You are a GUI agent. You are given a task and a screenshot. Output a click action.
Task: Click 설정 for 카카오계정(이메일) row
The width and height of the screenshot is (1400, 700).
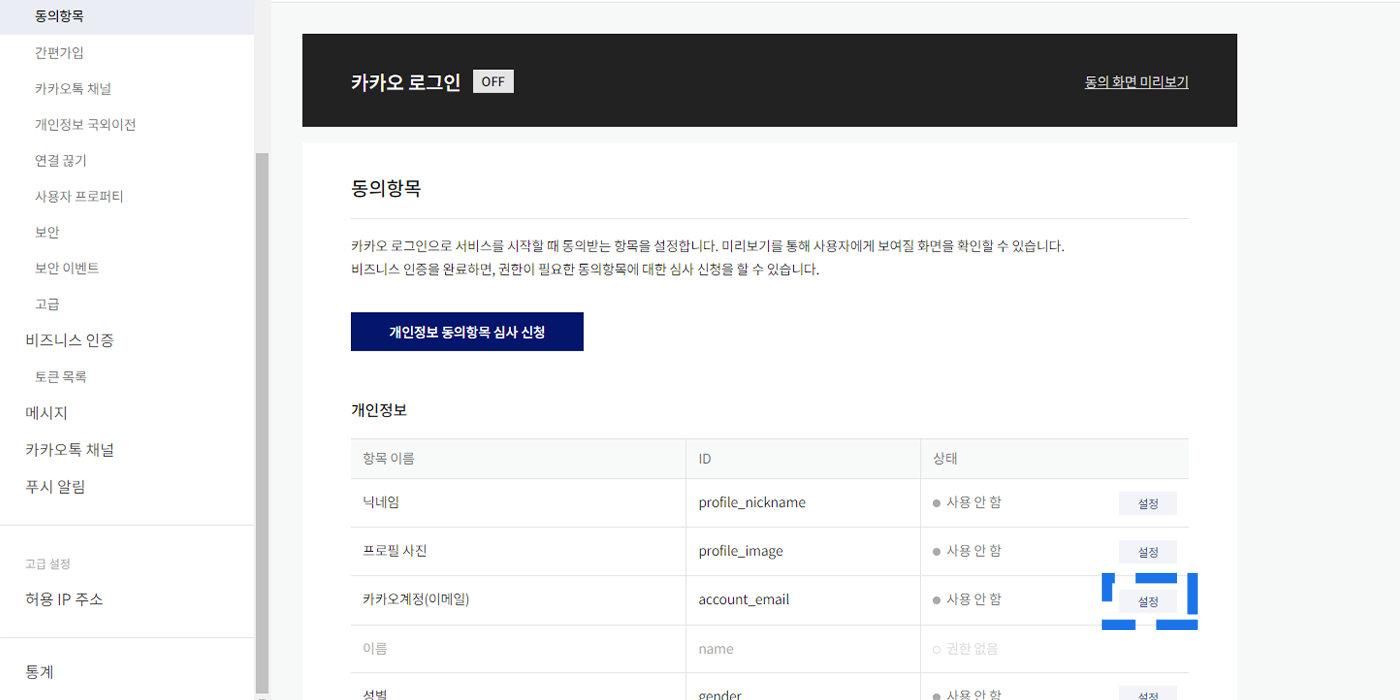(x=1148, y=601)
